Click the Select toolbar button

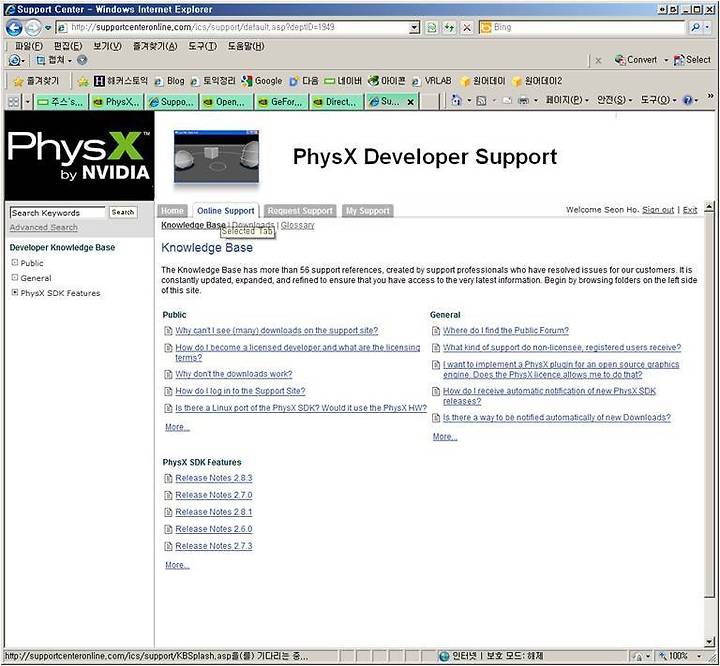click(x=692, y=60)
